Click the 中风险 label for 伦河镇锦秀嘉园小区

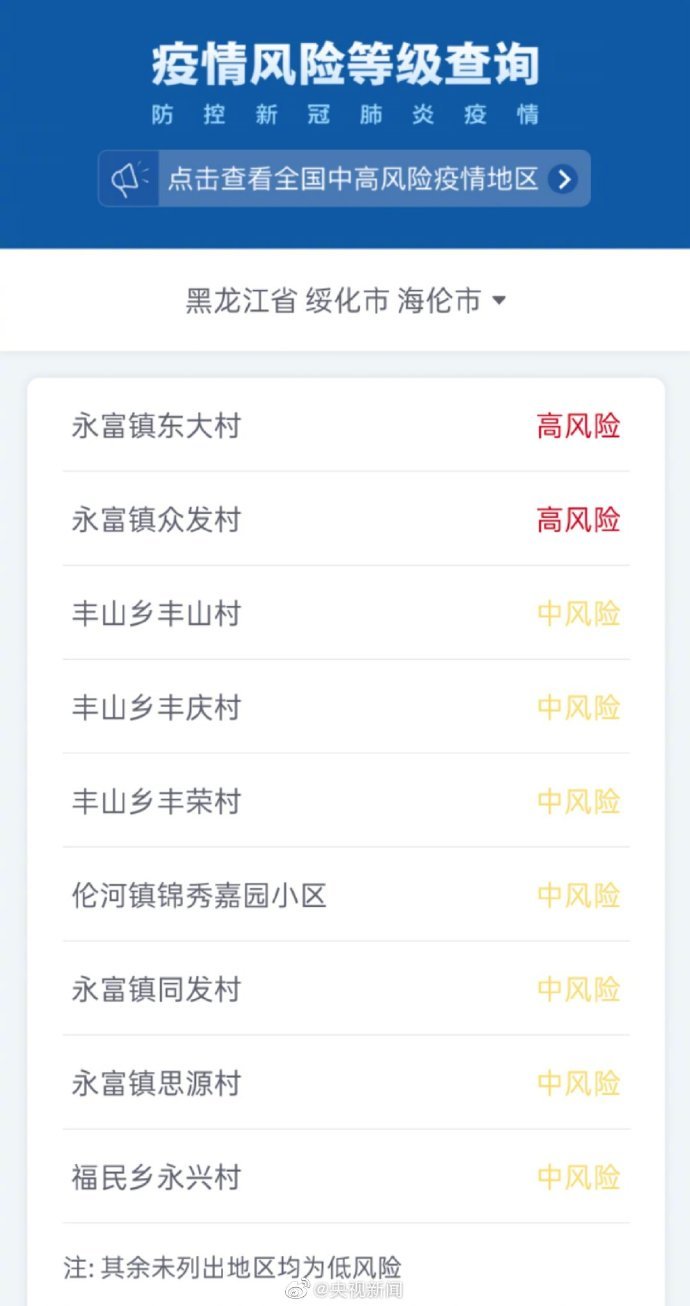click(578, 896)
